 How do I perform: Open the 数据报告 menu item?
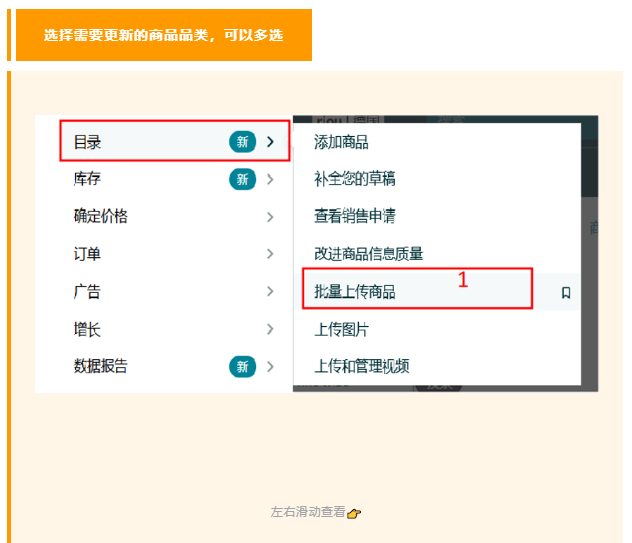(101, 367)
